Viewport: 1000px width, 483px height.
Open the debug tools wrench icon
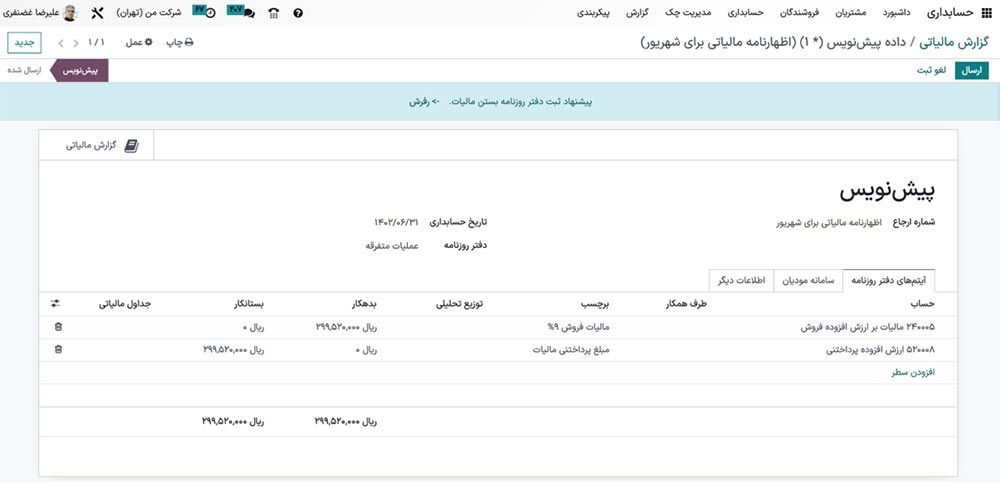[98, 13]
